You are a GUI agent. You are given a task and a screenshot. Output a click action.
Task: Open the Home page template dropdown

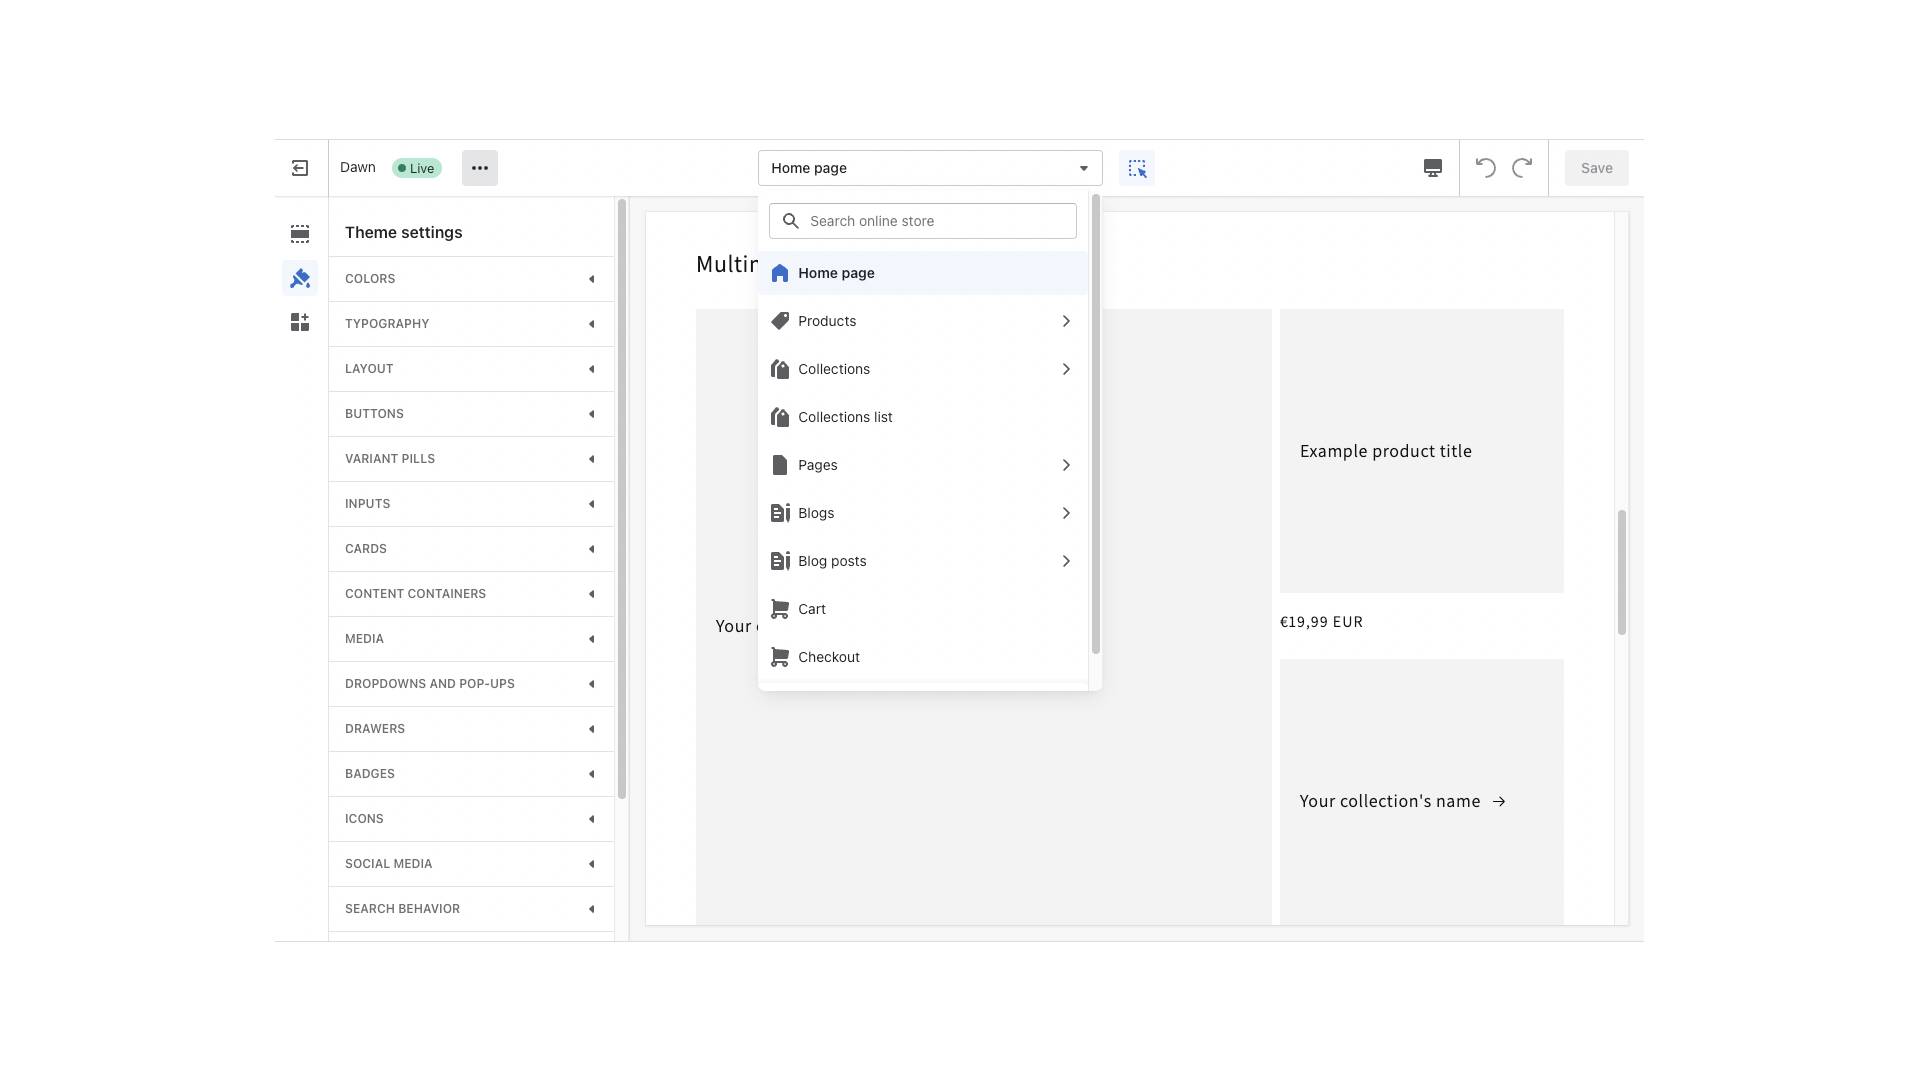tap(930, 168)
